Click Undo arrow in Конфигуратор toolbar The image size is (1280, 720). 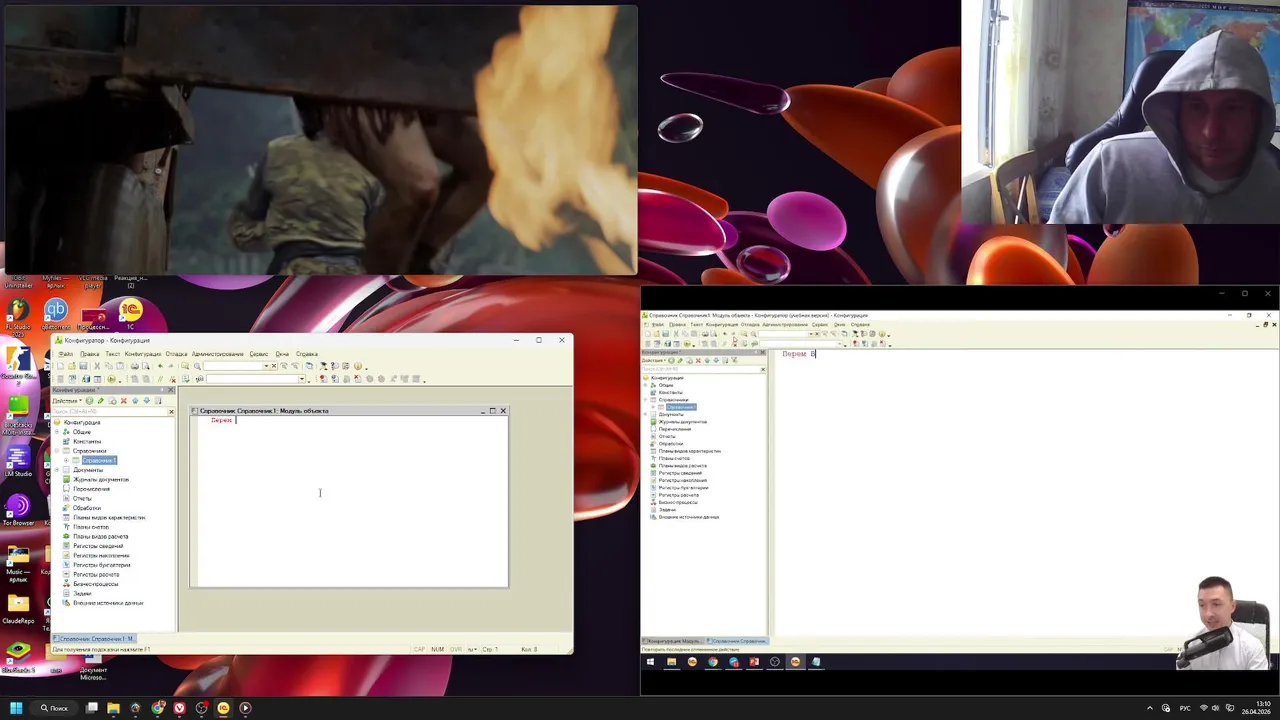click(160, 366)
